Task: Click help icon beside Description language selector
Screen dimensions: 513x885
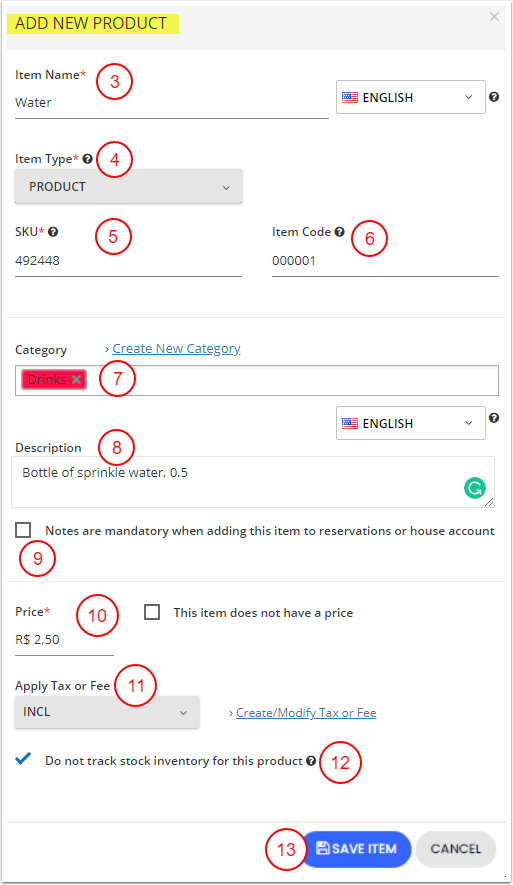Action: [494, 418]
